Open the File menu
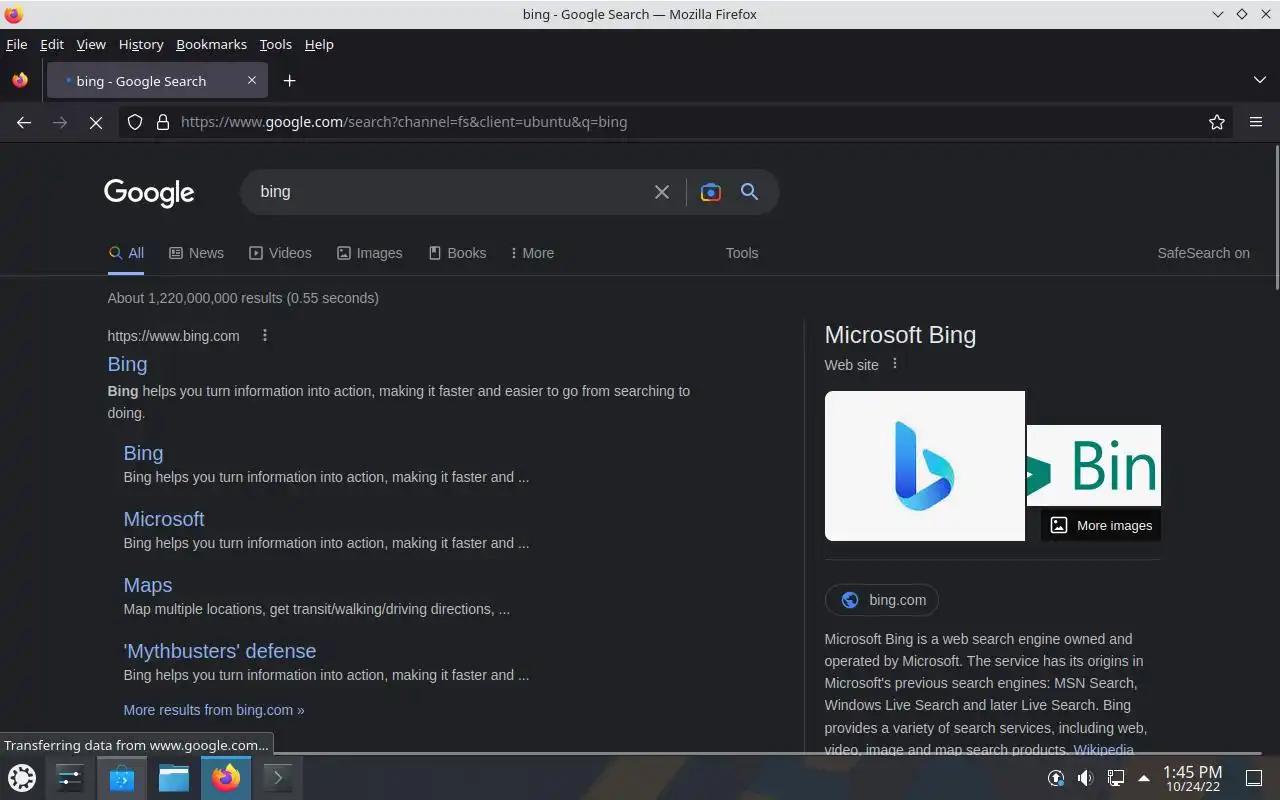Image resolution: width=1280 pixels, height=800 pixels. pos(16,44)
